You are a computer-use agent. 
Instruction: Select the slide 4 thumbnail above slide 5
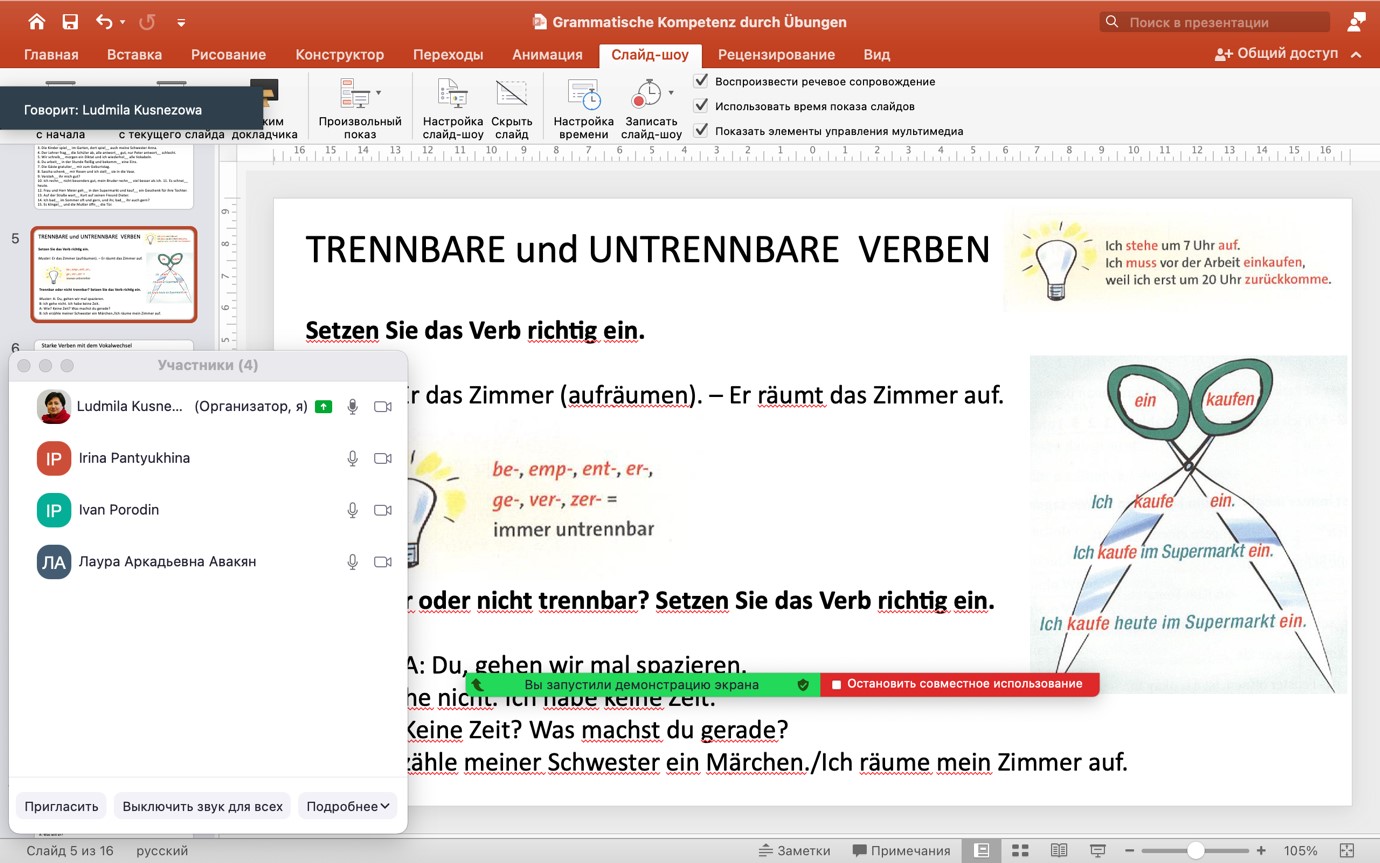point(114,176)
